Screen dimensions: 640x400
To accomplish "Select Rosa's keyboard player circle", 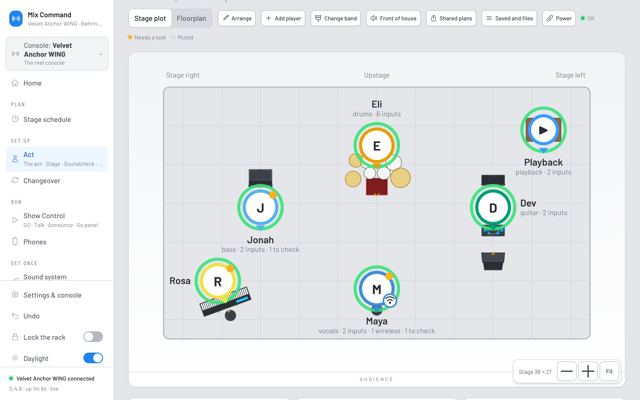I will click(218, 281).
